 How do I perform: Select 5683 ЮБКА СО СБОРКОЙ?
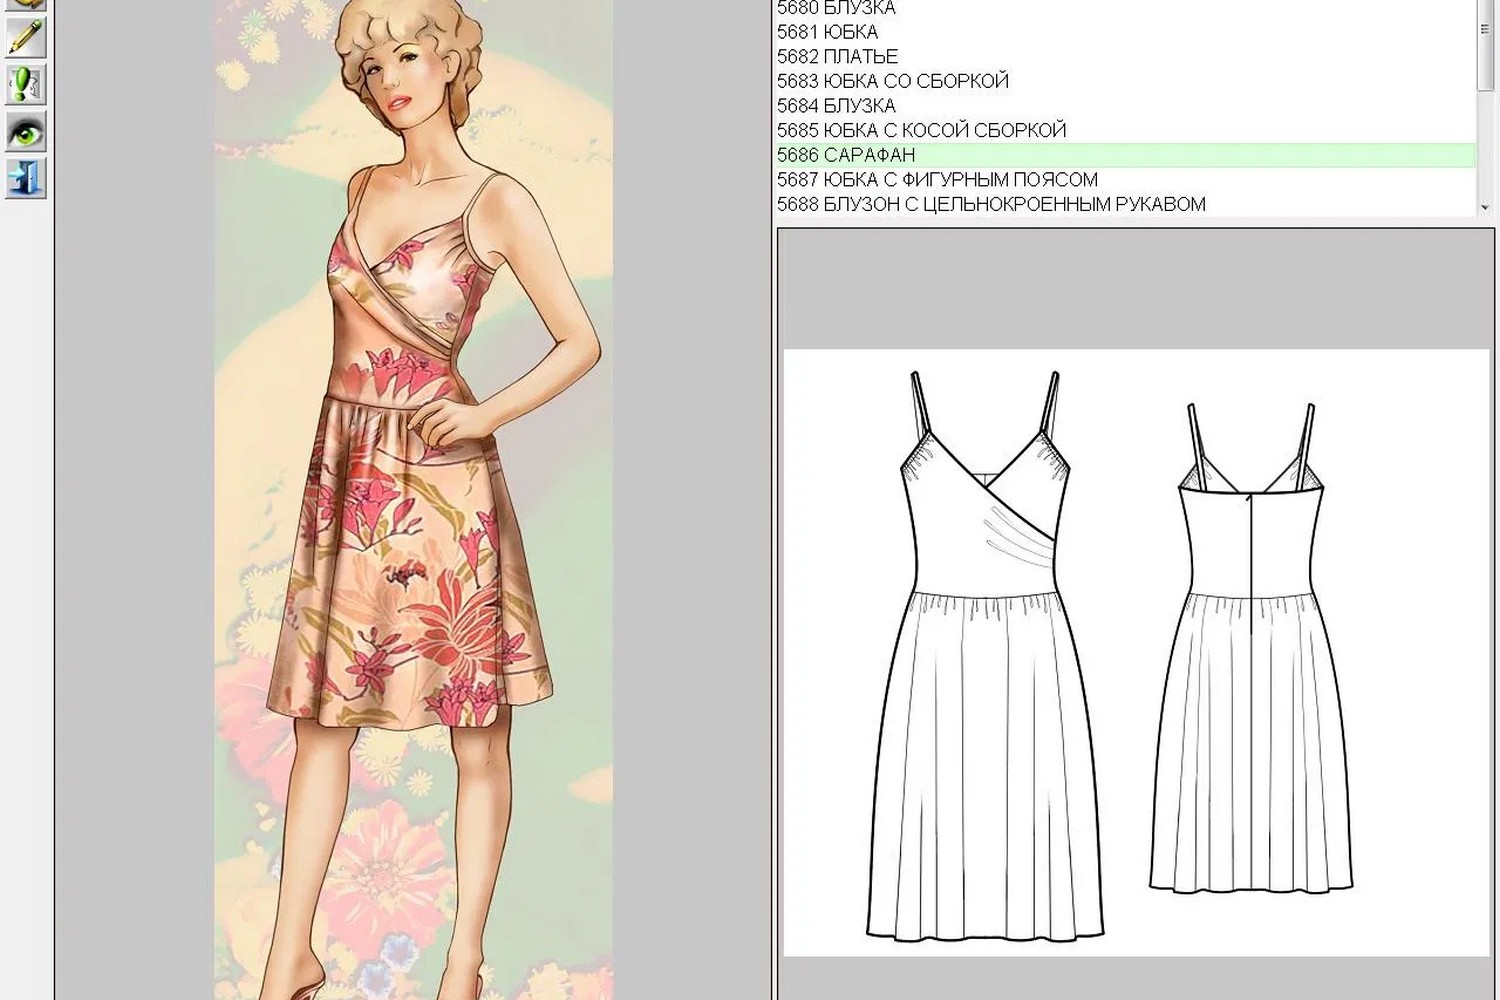point(893,81)
